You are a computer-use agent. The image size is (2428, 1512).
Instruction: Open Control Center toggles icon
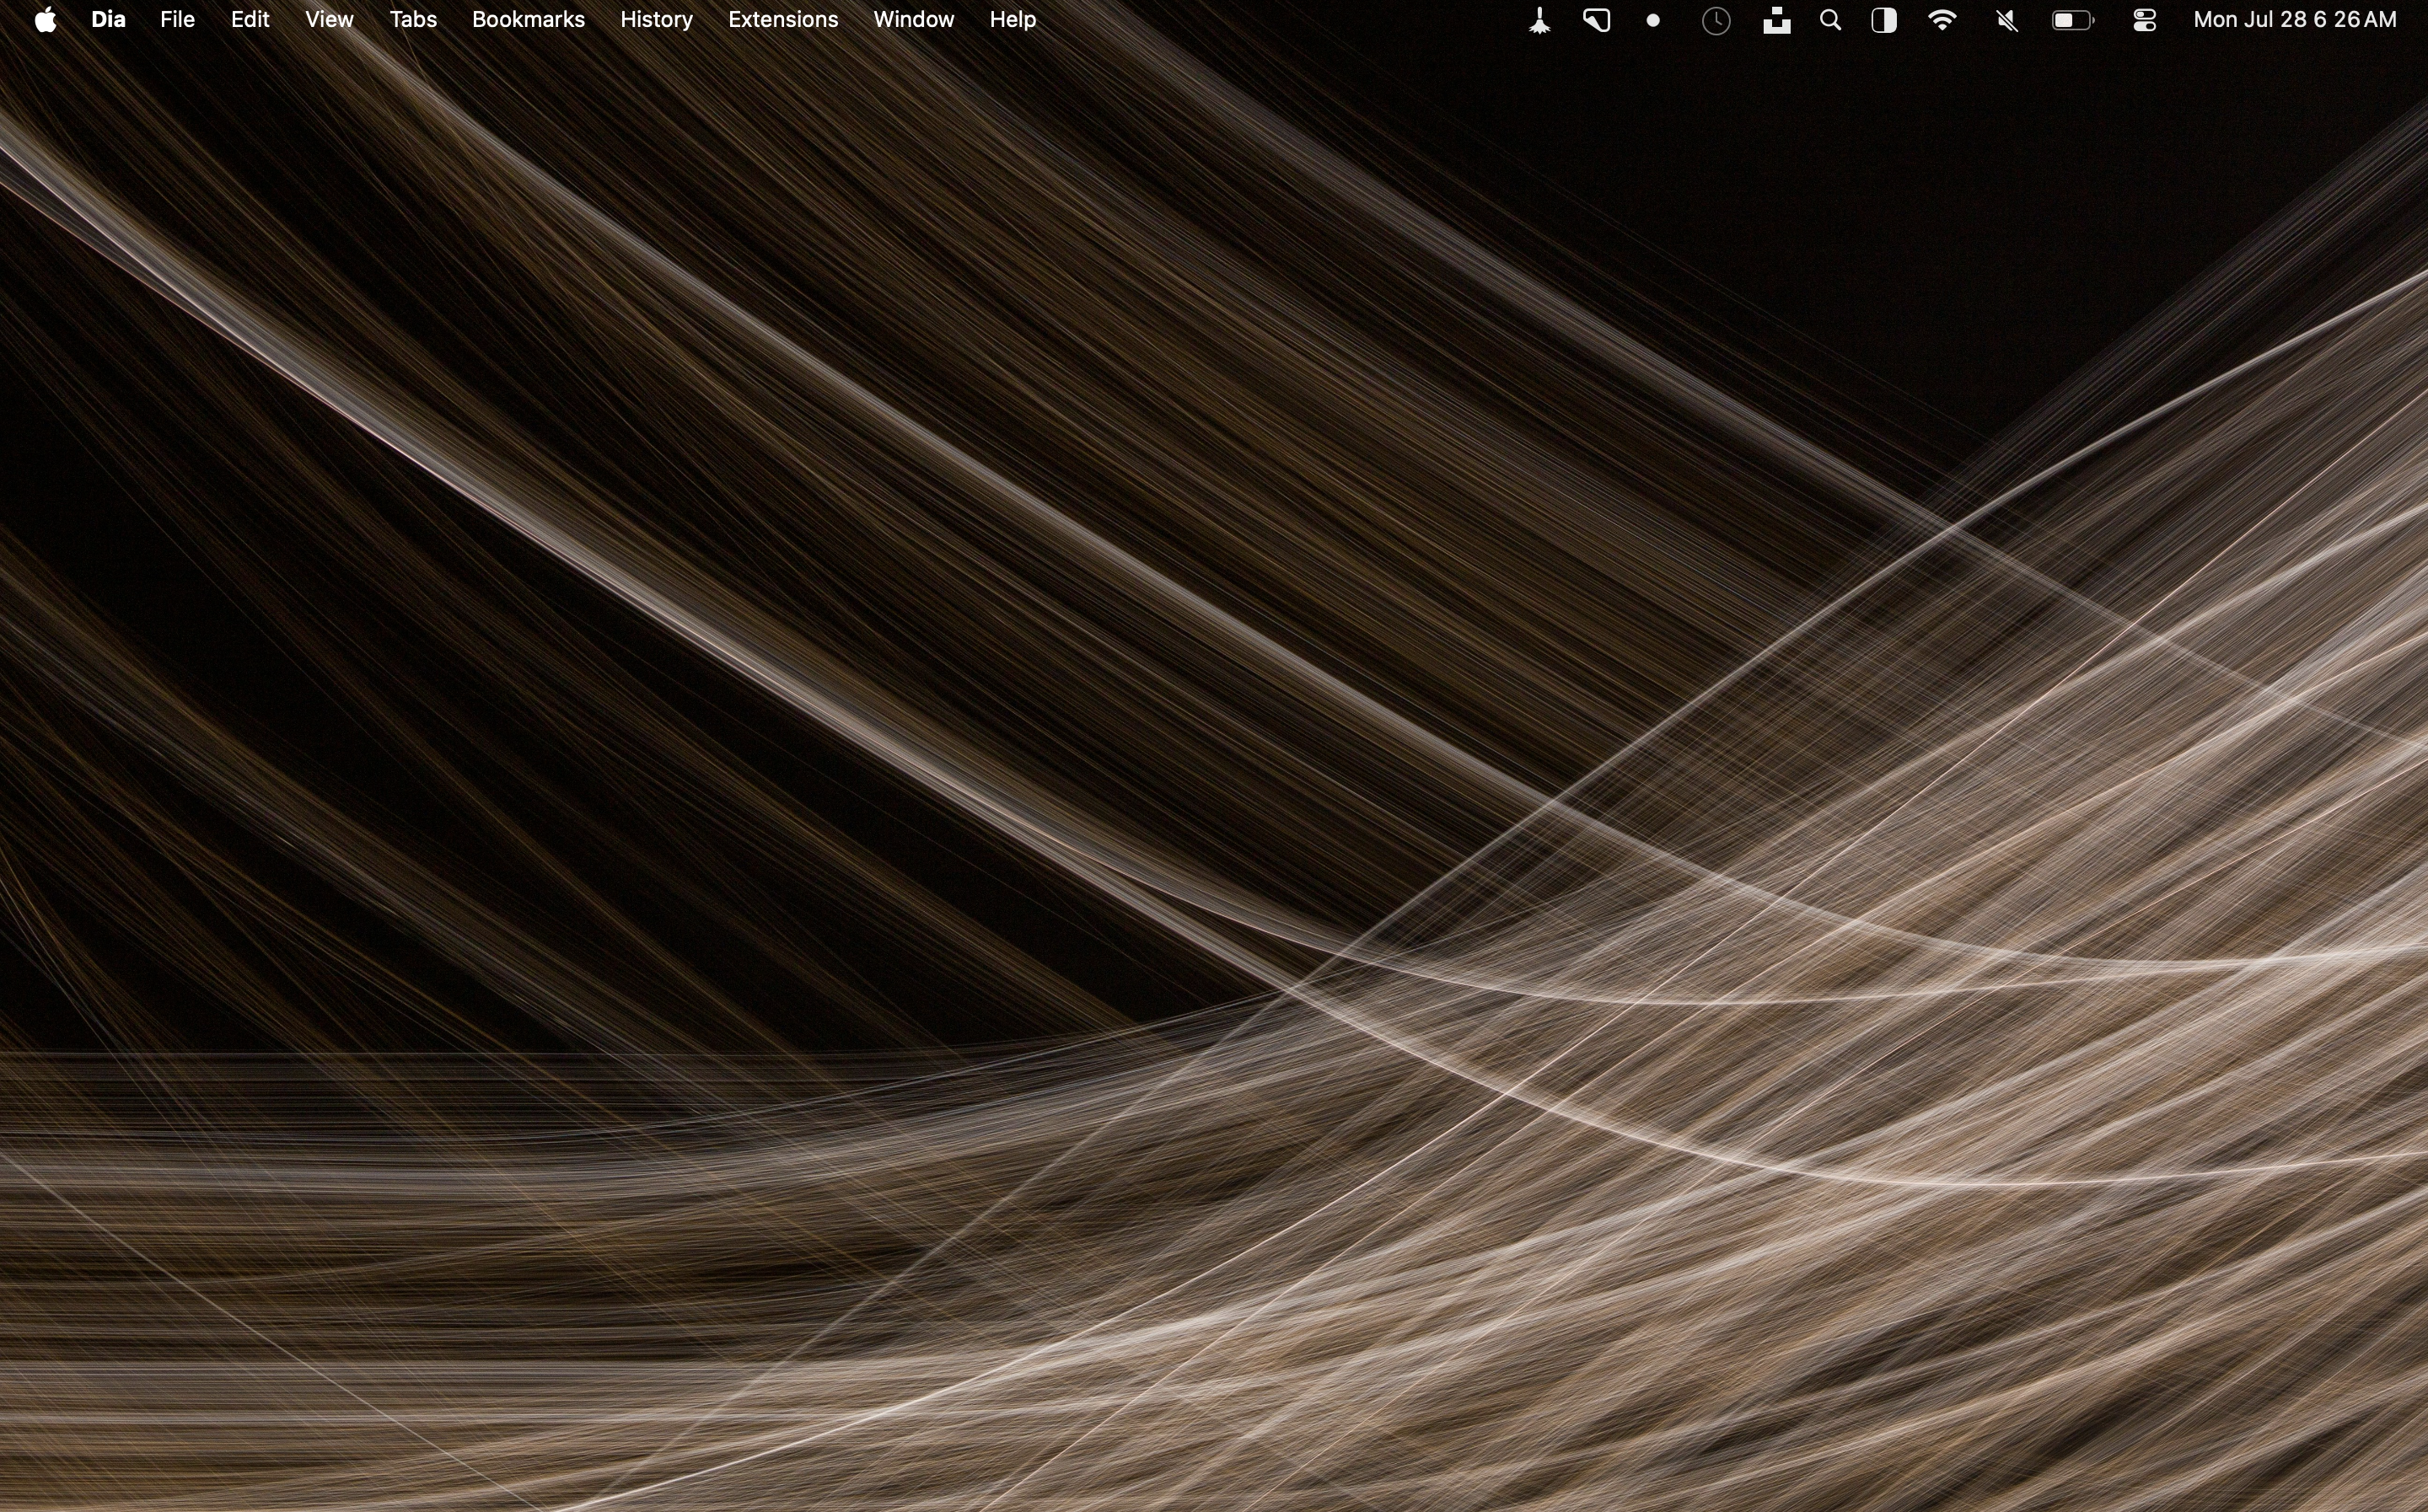[x=2144, y=20]
